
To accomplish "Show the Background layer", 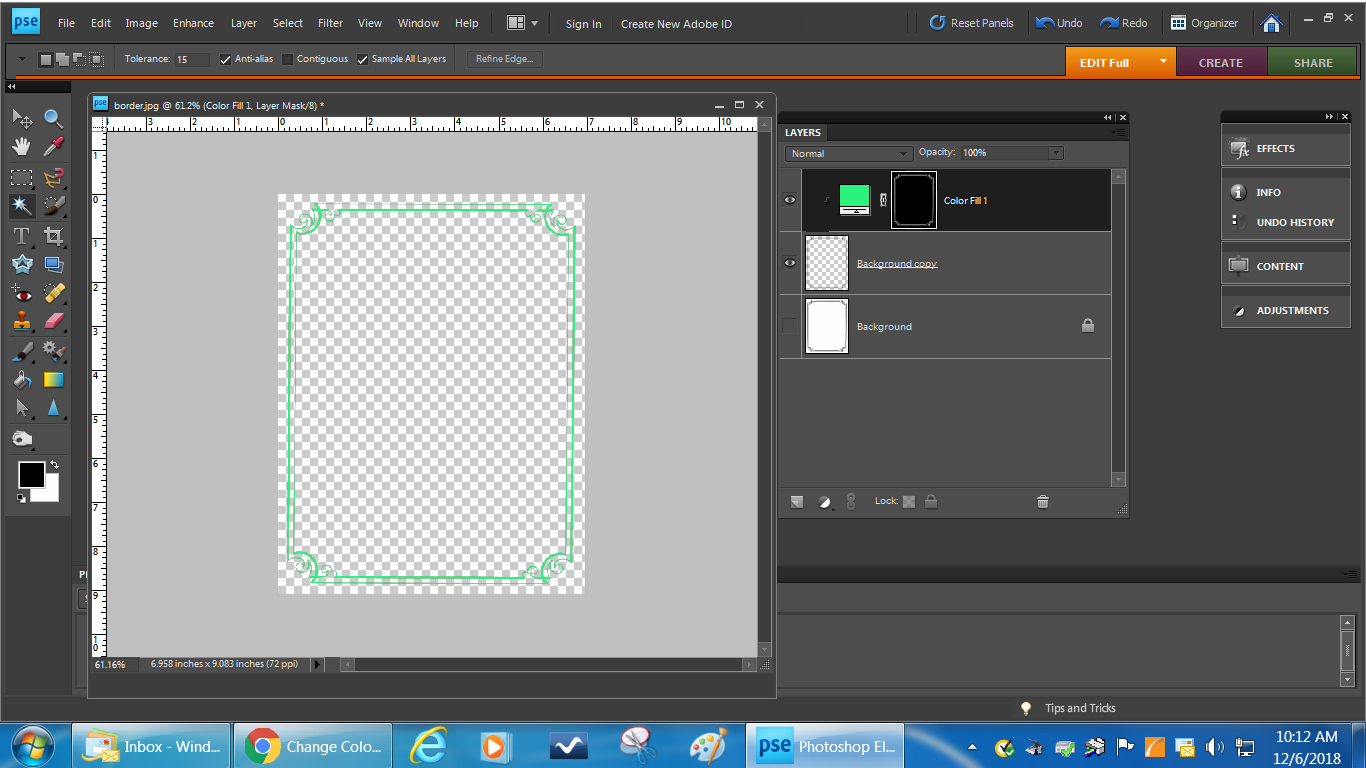I will 790,326.
